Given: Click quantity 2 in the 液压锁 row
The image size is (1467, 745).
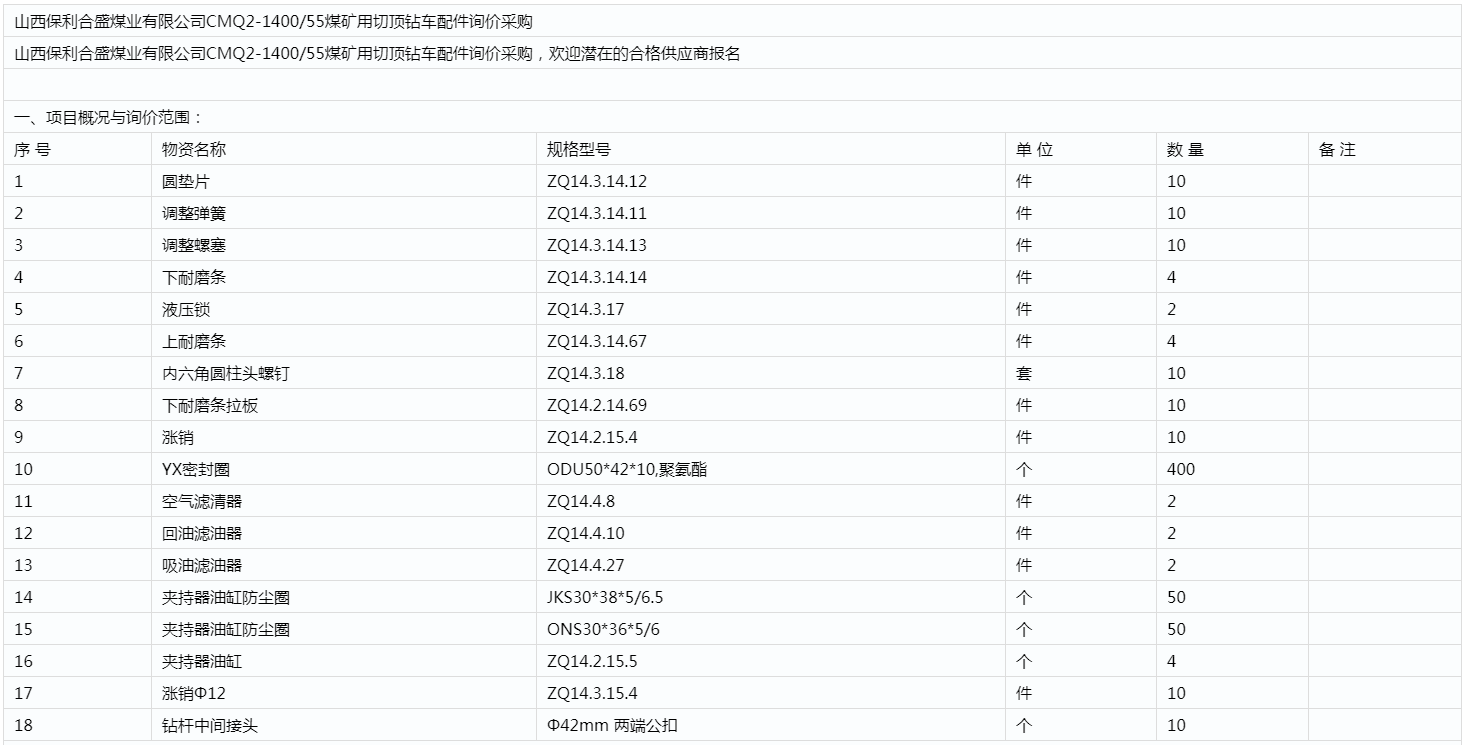Looking at the screenshot, I should tap(1172, 310).
